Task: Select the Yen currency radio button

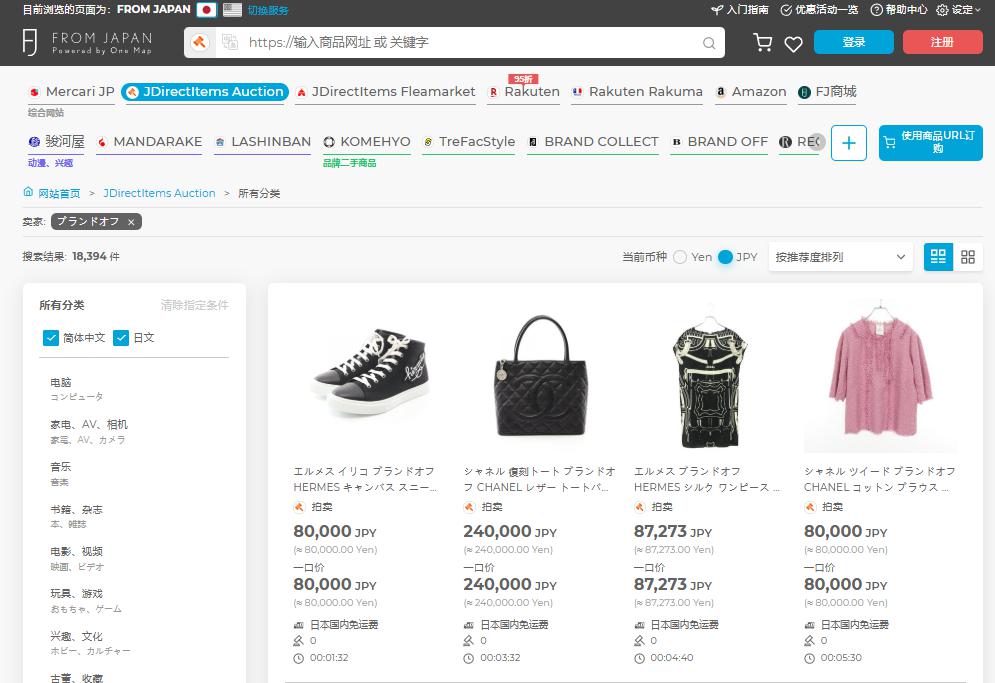Action: pyautogui.click(x=680, y=257)
